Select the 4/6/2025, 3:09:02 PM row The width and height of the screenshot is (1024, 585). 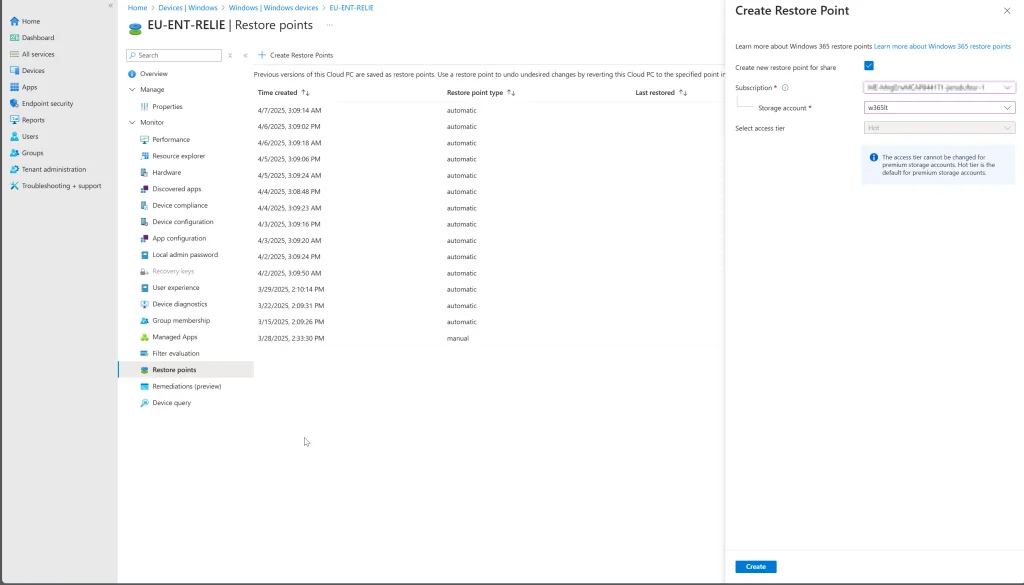289,127
